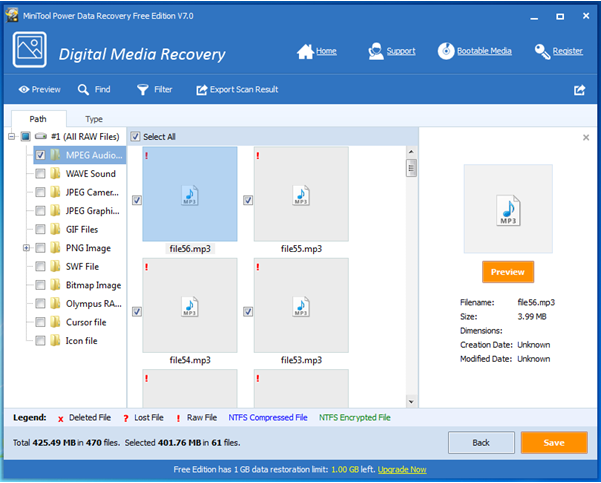Click the file53.mp3 filename label
Screen dimensions: 601x483
301,360
